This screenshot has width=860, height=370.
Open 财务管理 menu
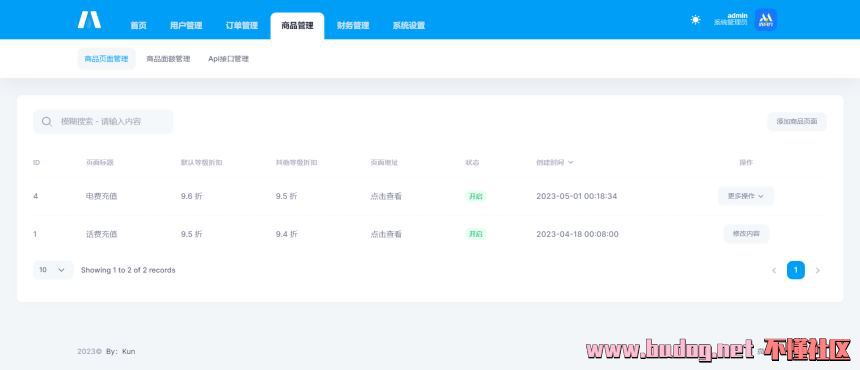(x=353, y=25)
